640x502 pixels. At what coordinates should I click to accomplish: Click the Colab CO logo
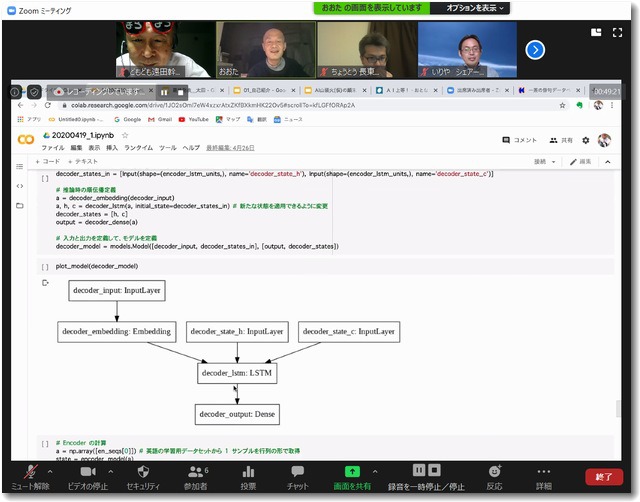pyautogui.click(x=26, y=140)
